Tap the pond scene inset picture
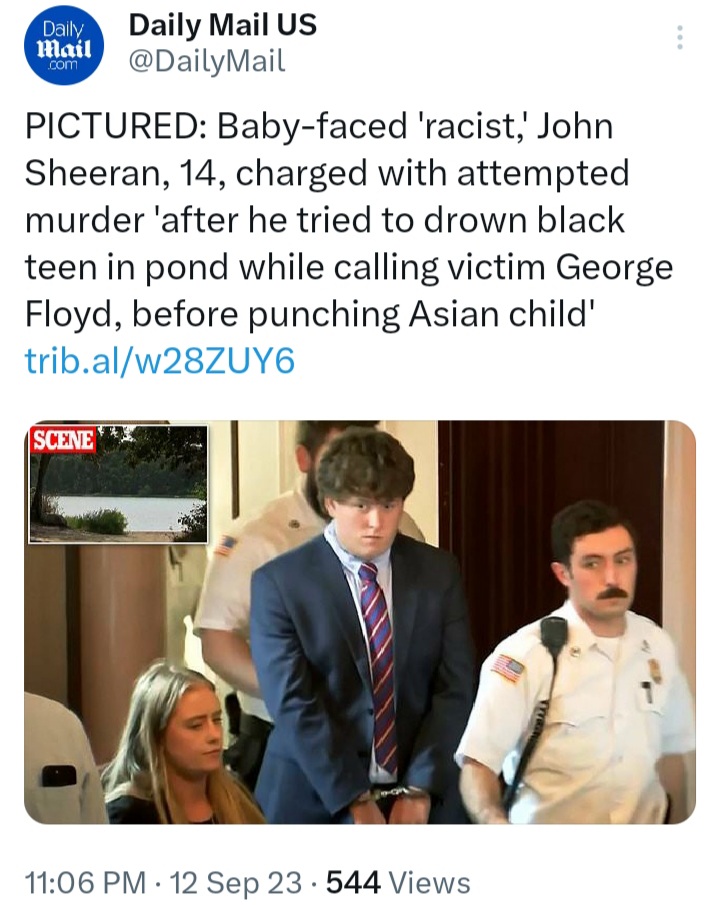 click(118, 485)
